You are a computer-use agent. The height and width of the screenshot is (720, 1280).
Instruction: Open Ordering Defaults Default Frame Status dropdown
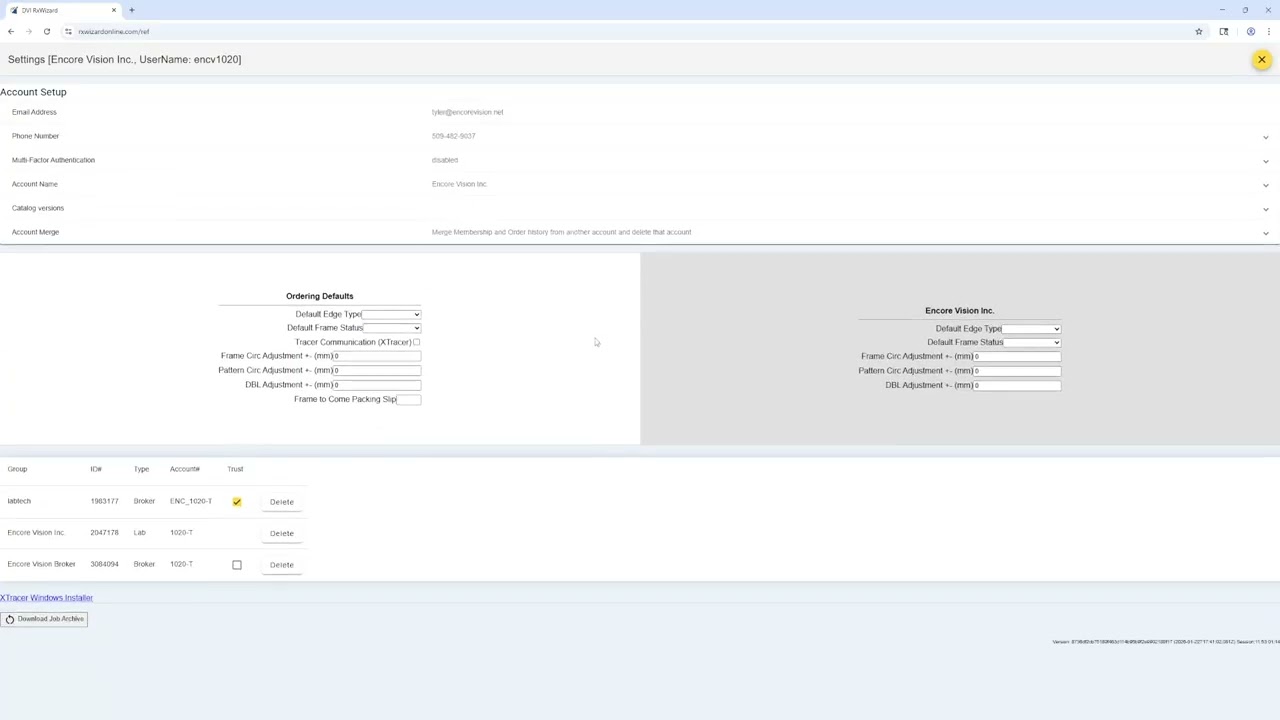[x=391, y=328]
